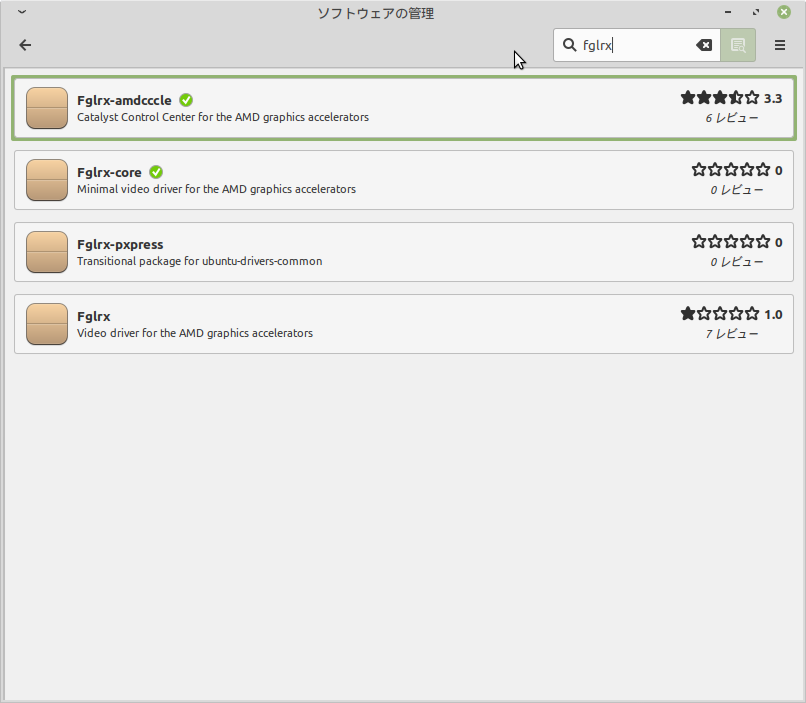Viewport: 806px width, 703px height.
Task: Click the magnifier icon in search box
Action: 569,45
